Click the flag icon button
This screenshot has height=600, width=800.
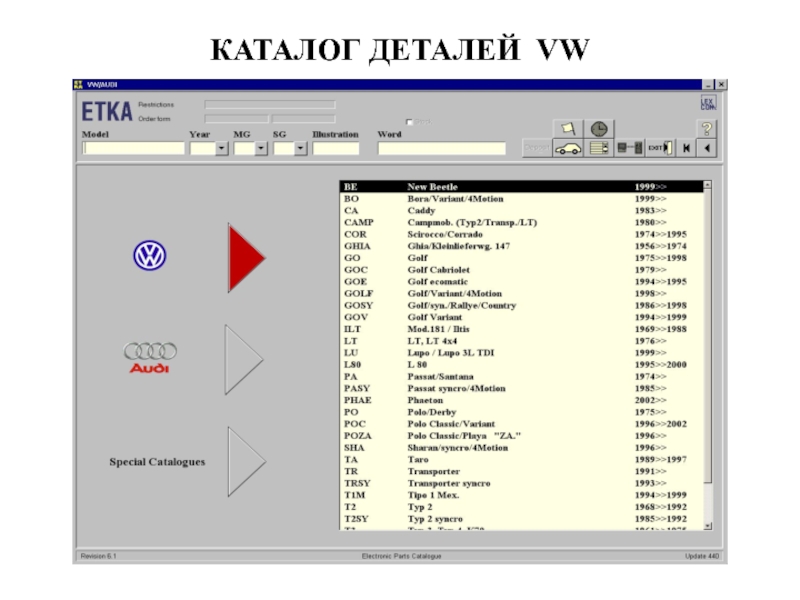click(568, 129)
